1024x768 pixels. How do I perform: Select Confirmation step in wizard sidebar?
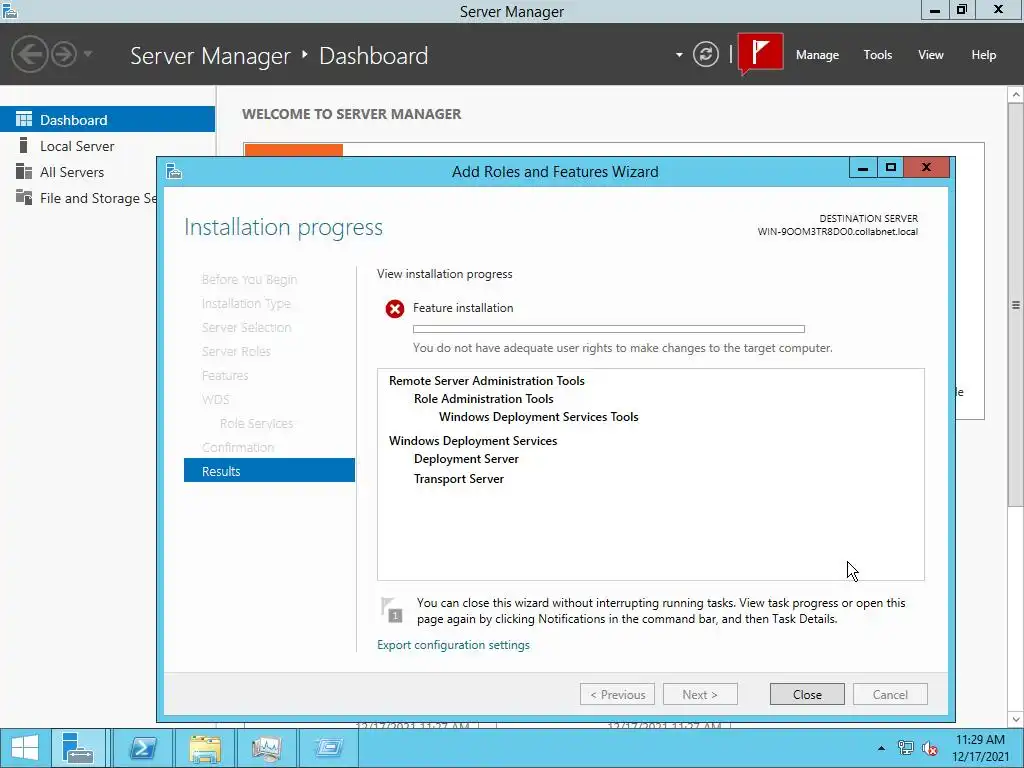(x=238, y=447)
